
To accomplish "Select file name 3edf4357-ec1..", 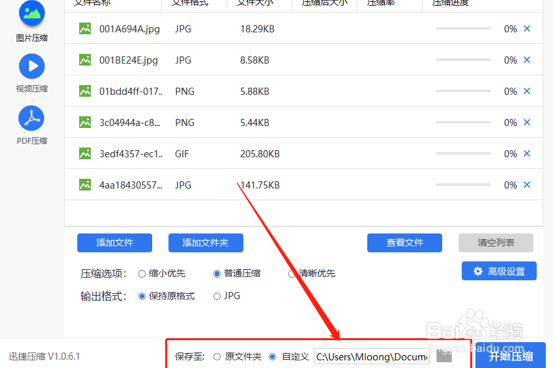I will (x=131, y=154).
